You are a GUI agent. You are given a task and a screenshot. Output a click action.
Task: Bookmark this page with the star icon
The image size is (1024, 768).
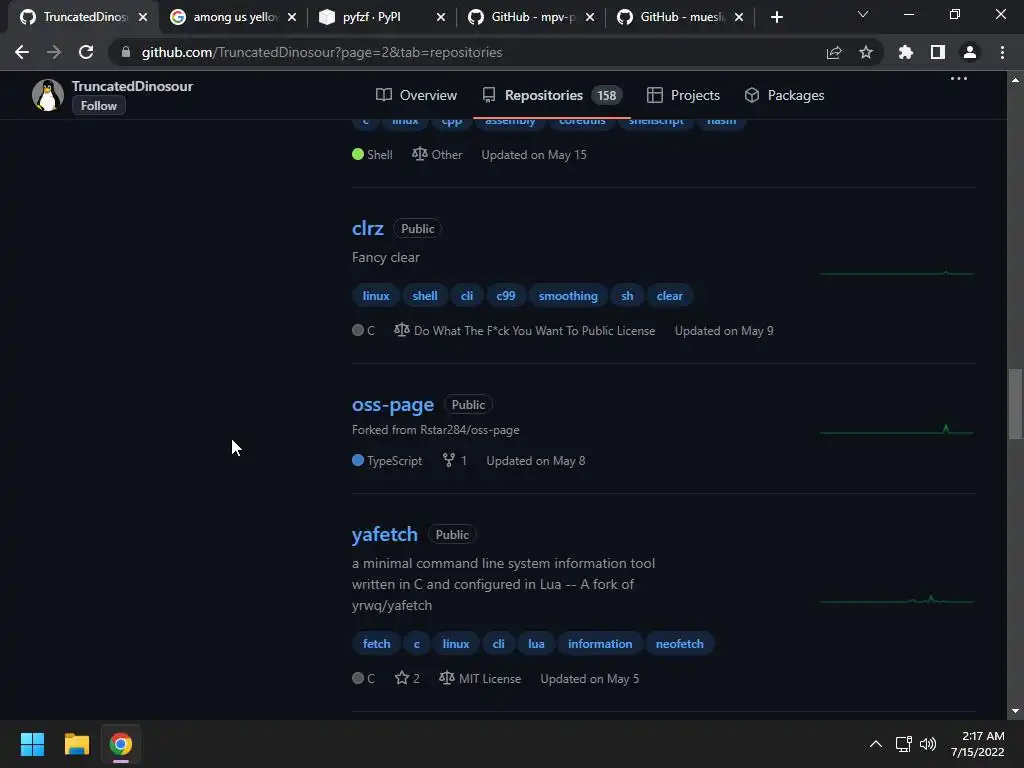(x=866, y=52)
